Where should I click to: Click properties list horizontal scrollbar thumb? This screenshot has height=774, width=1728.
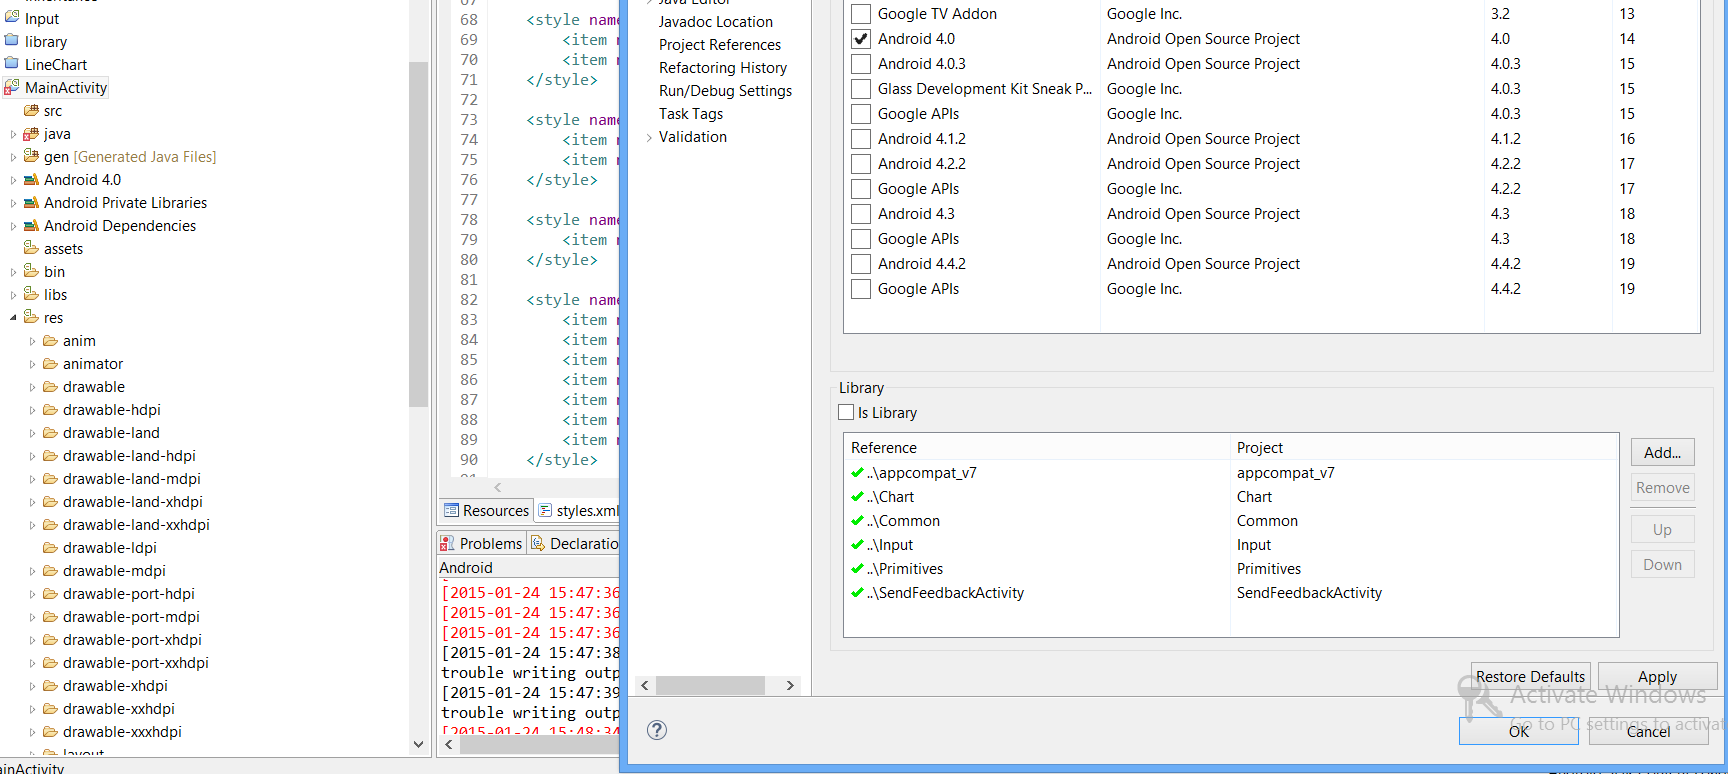pos(710,685)
